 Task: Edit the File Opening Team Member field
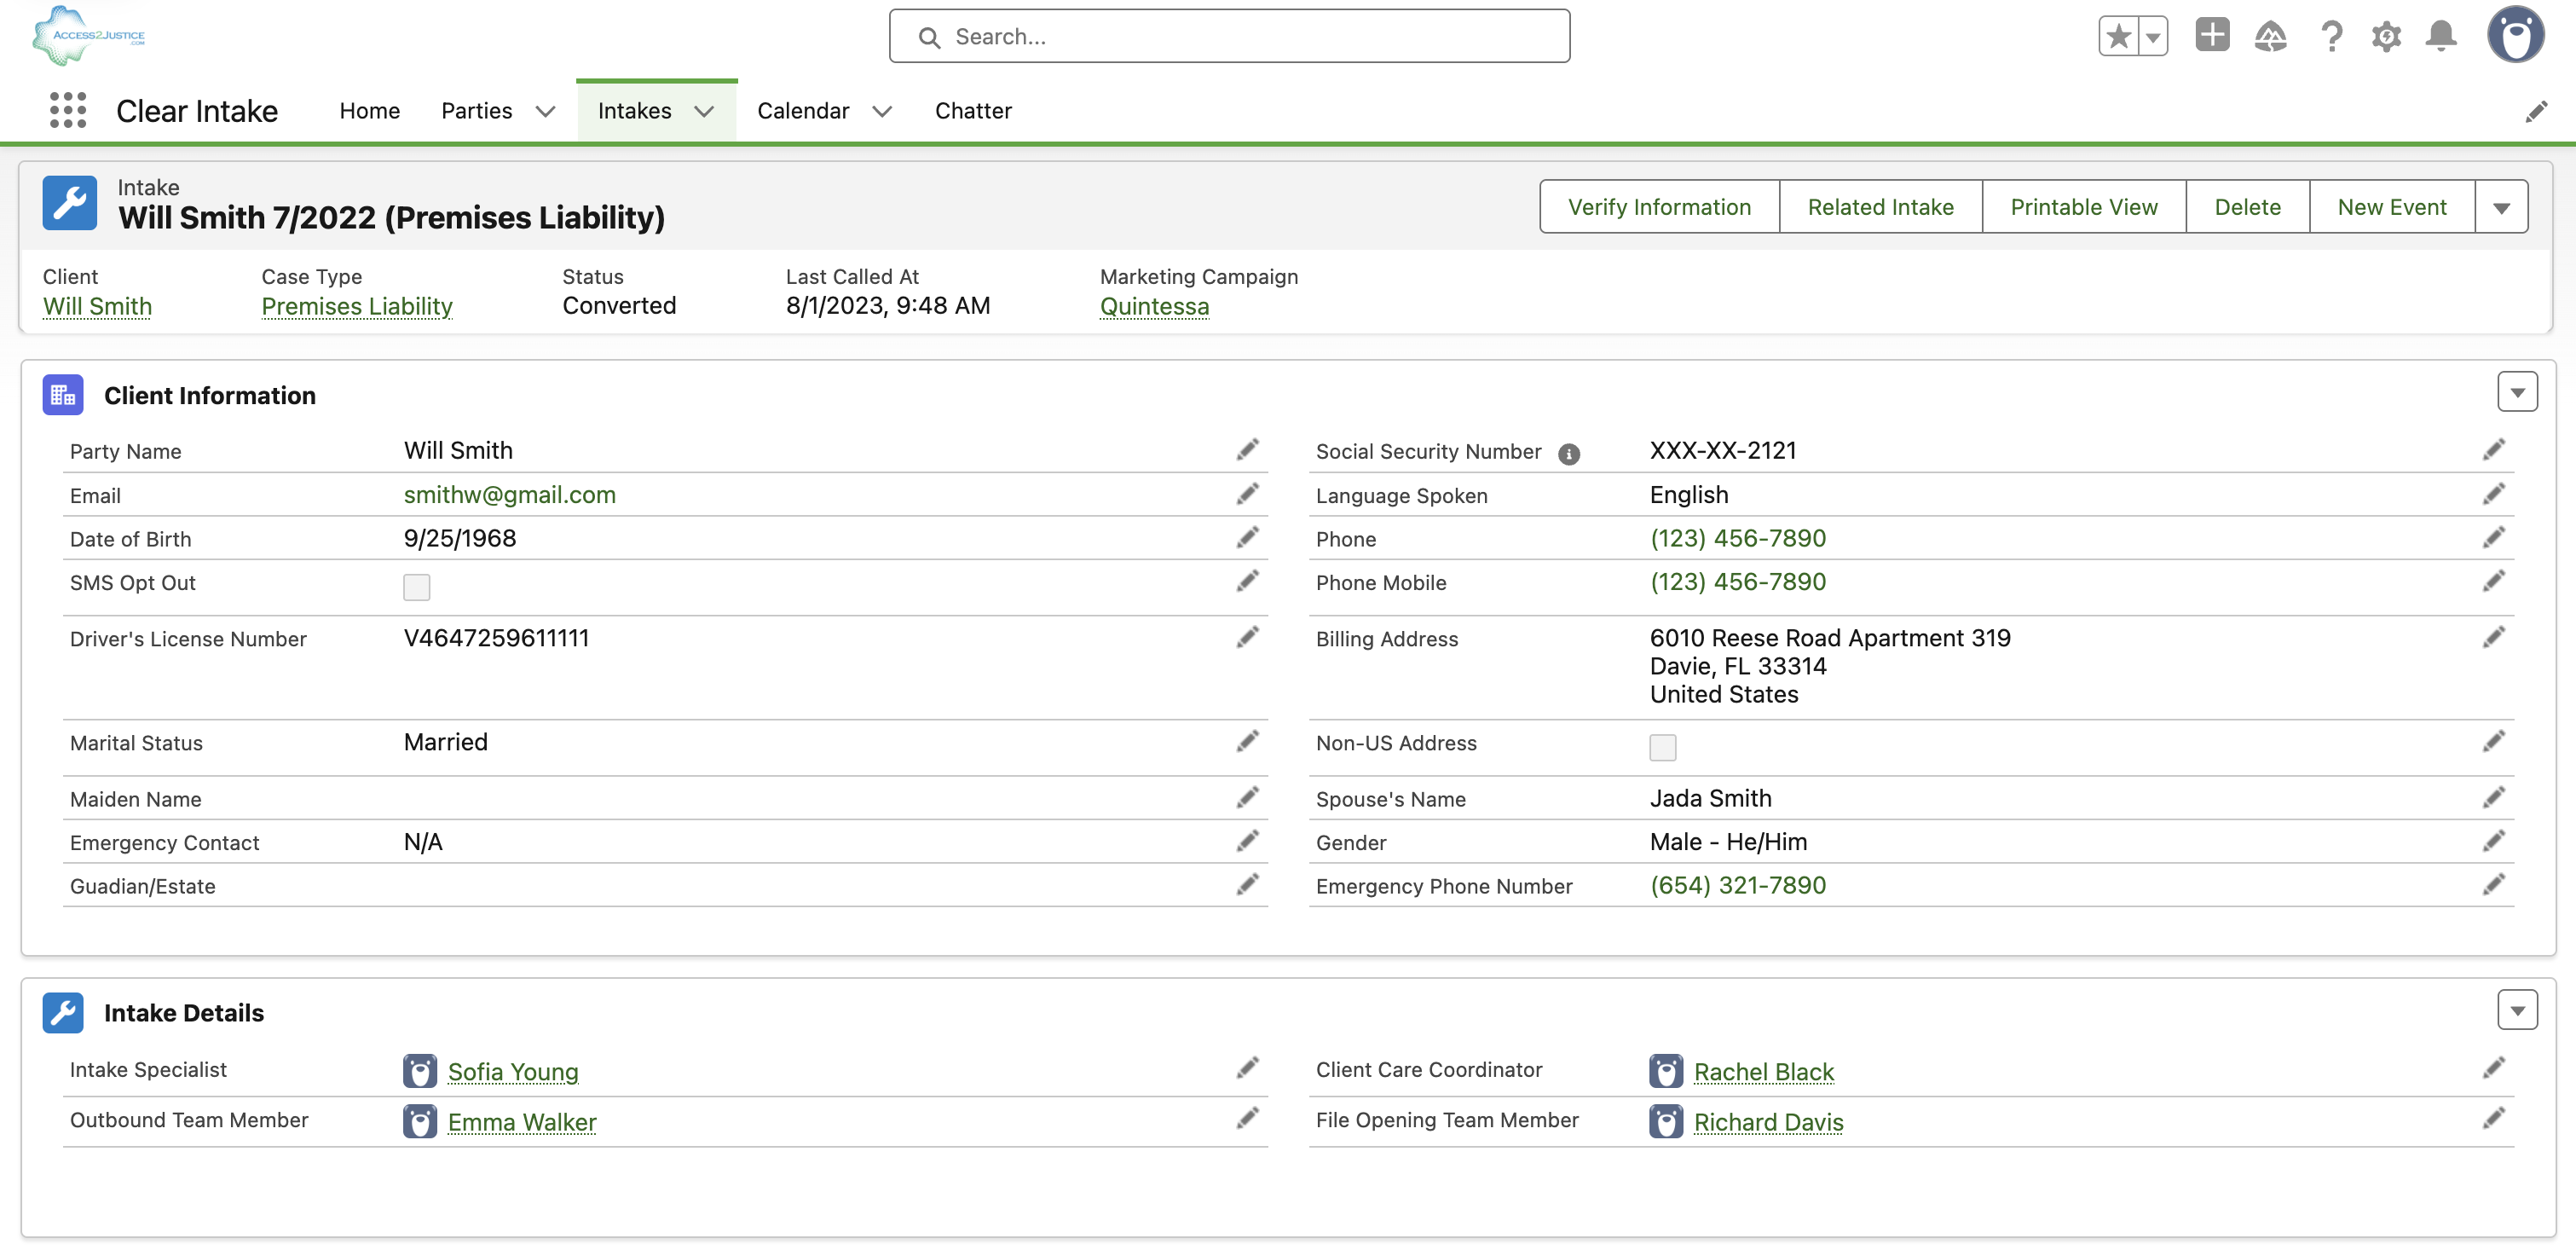point(2494,1118)
